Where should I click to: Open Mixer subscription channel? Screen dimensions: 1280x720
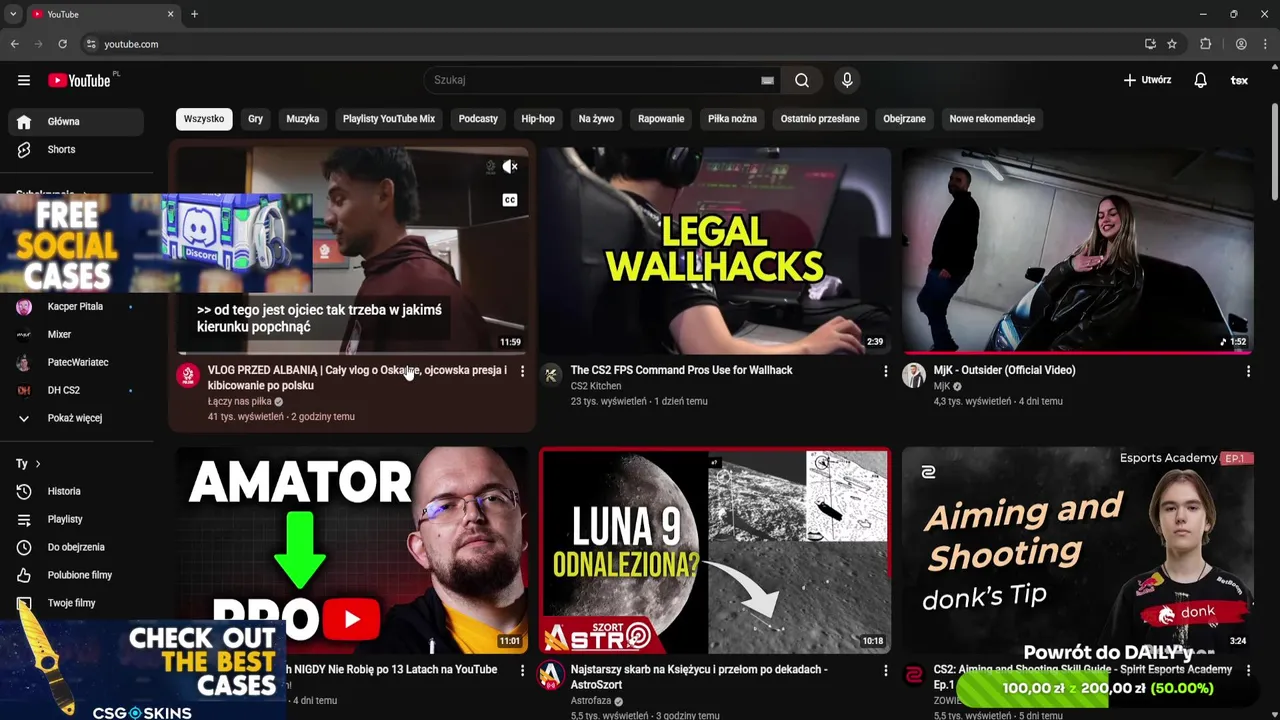[x=76, y=335]
